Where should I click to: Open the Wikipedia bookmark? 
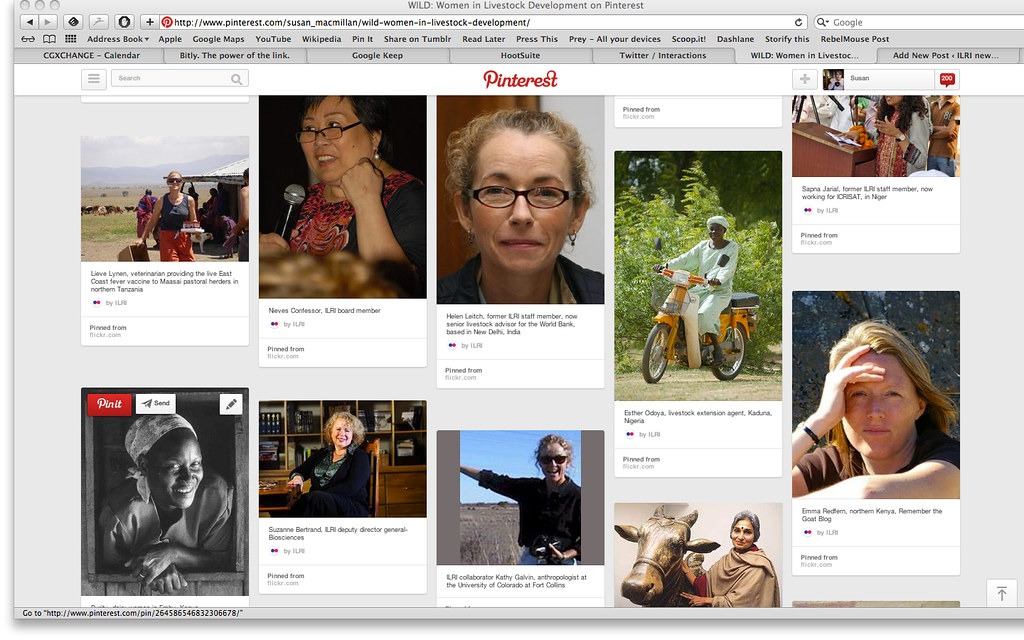pyautogui.click(x=321, y=39)
